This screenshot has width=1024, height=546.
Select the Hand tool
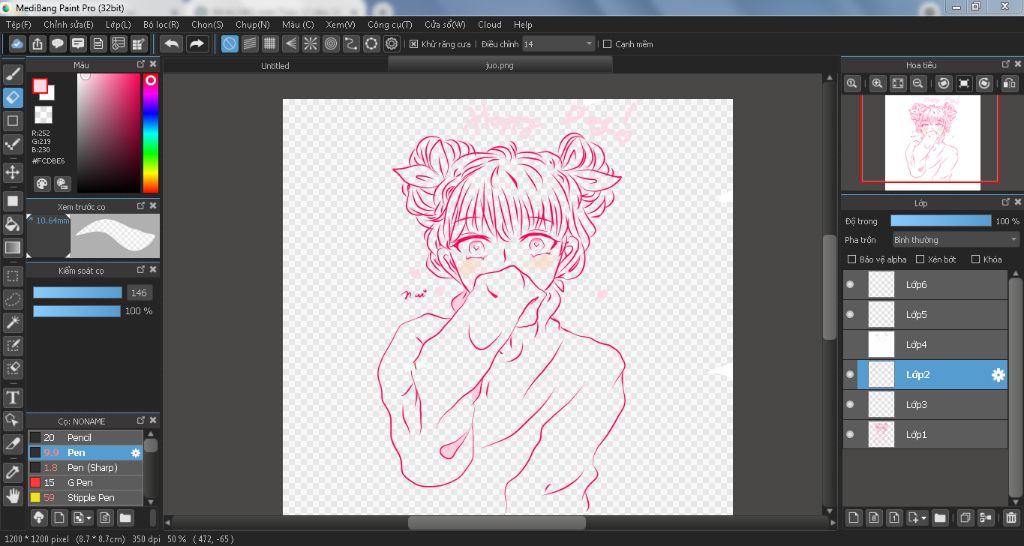coord(13,495)
